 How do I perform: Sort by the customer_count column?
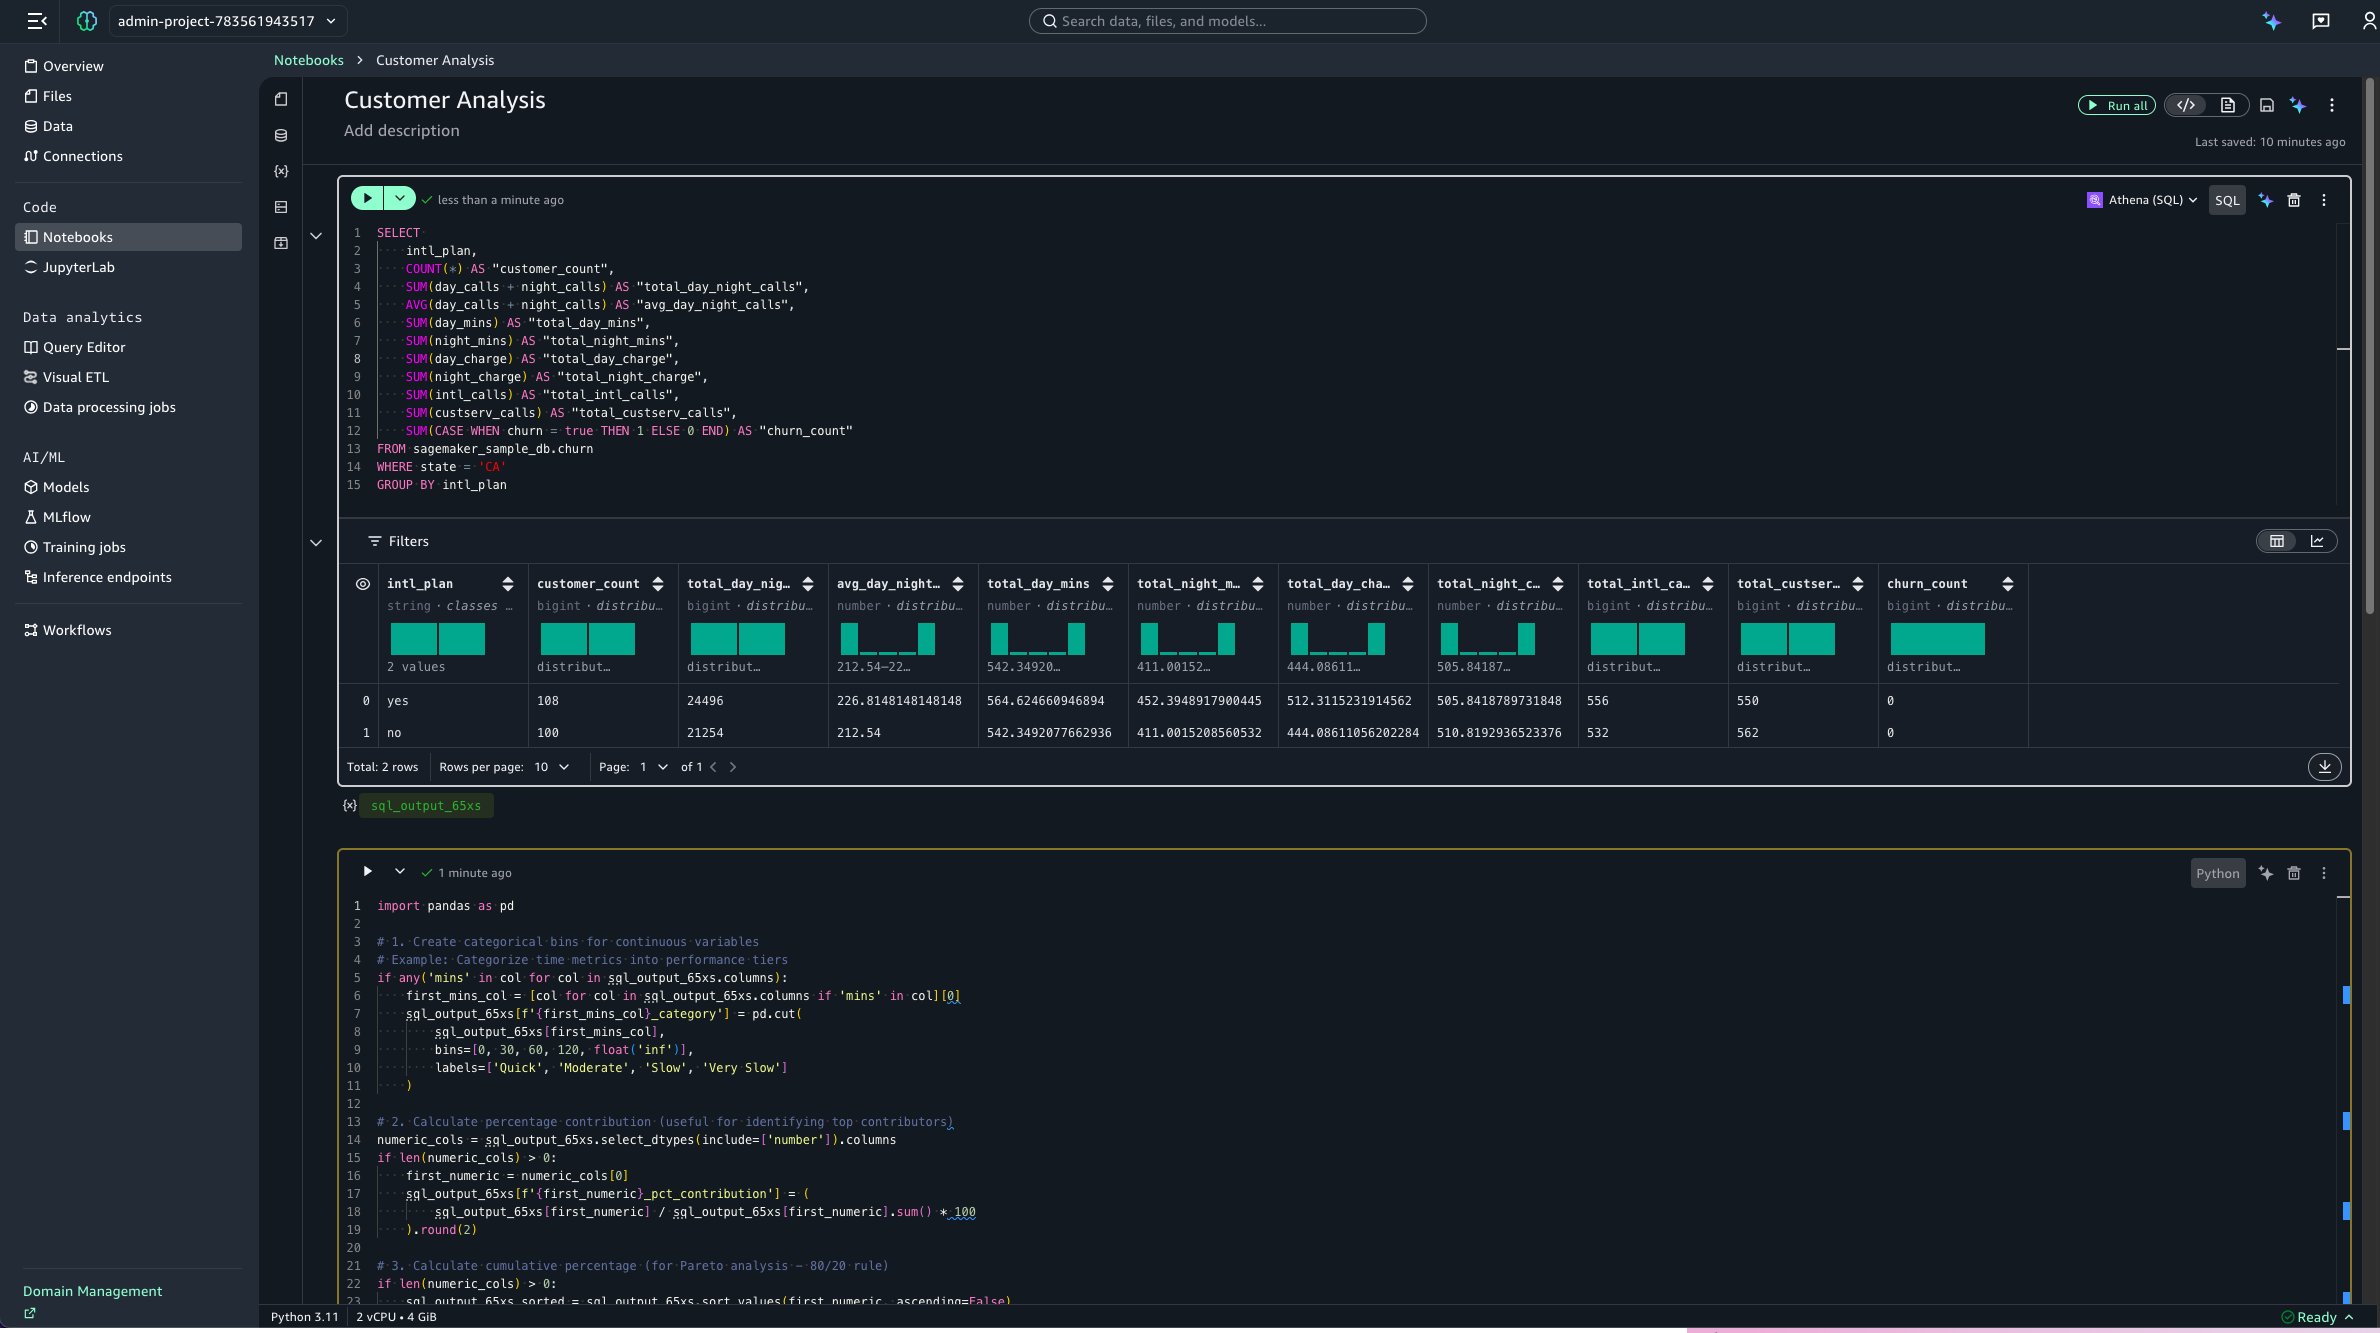[658, 584]
